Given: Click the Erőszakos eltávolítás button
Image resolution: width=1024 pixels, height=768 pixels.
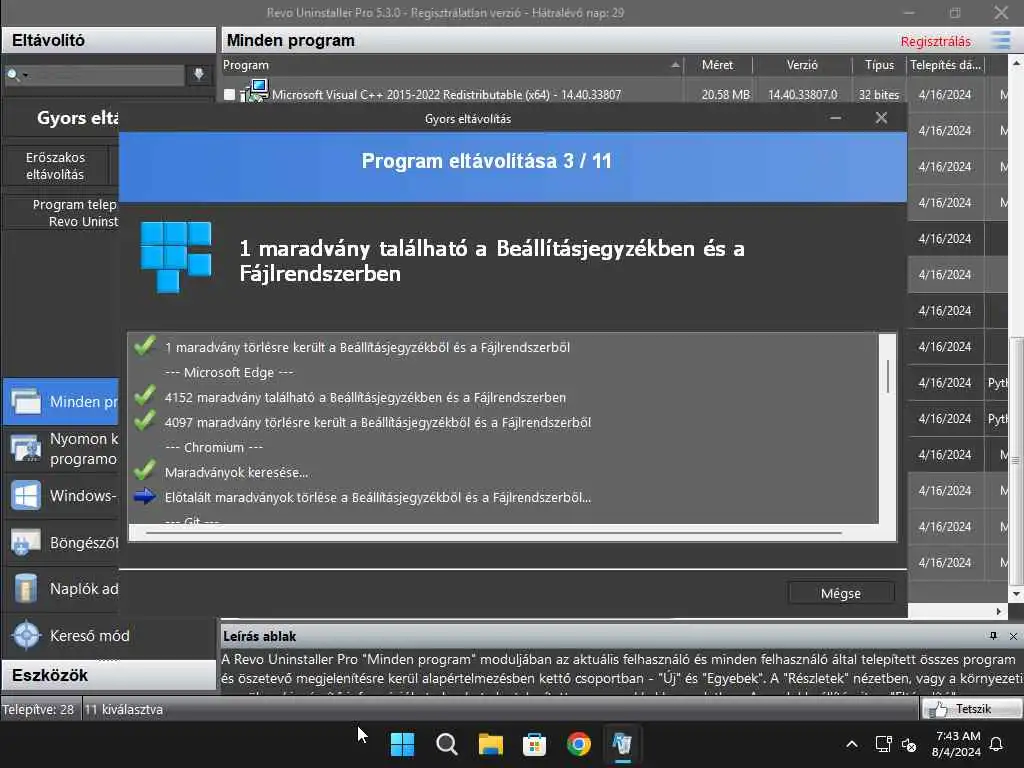Looking at the screenshot, I should (56, 166).
